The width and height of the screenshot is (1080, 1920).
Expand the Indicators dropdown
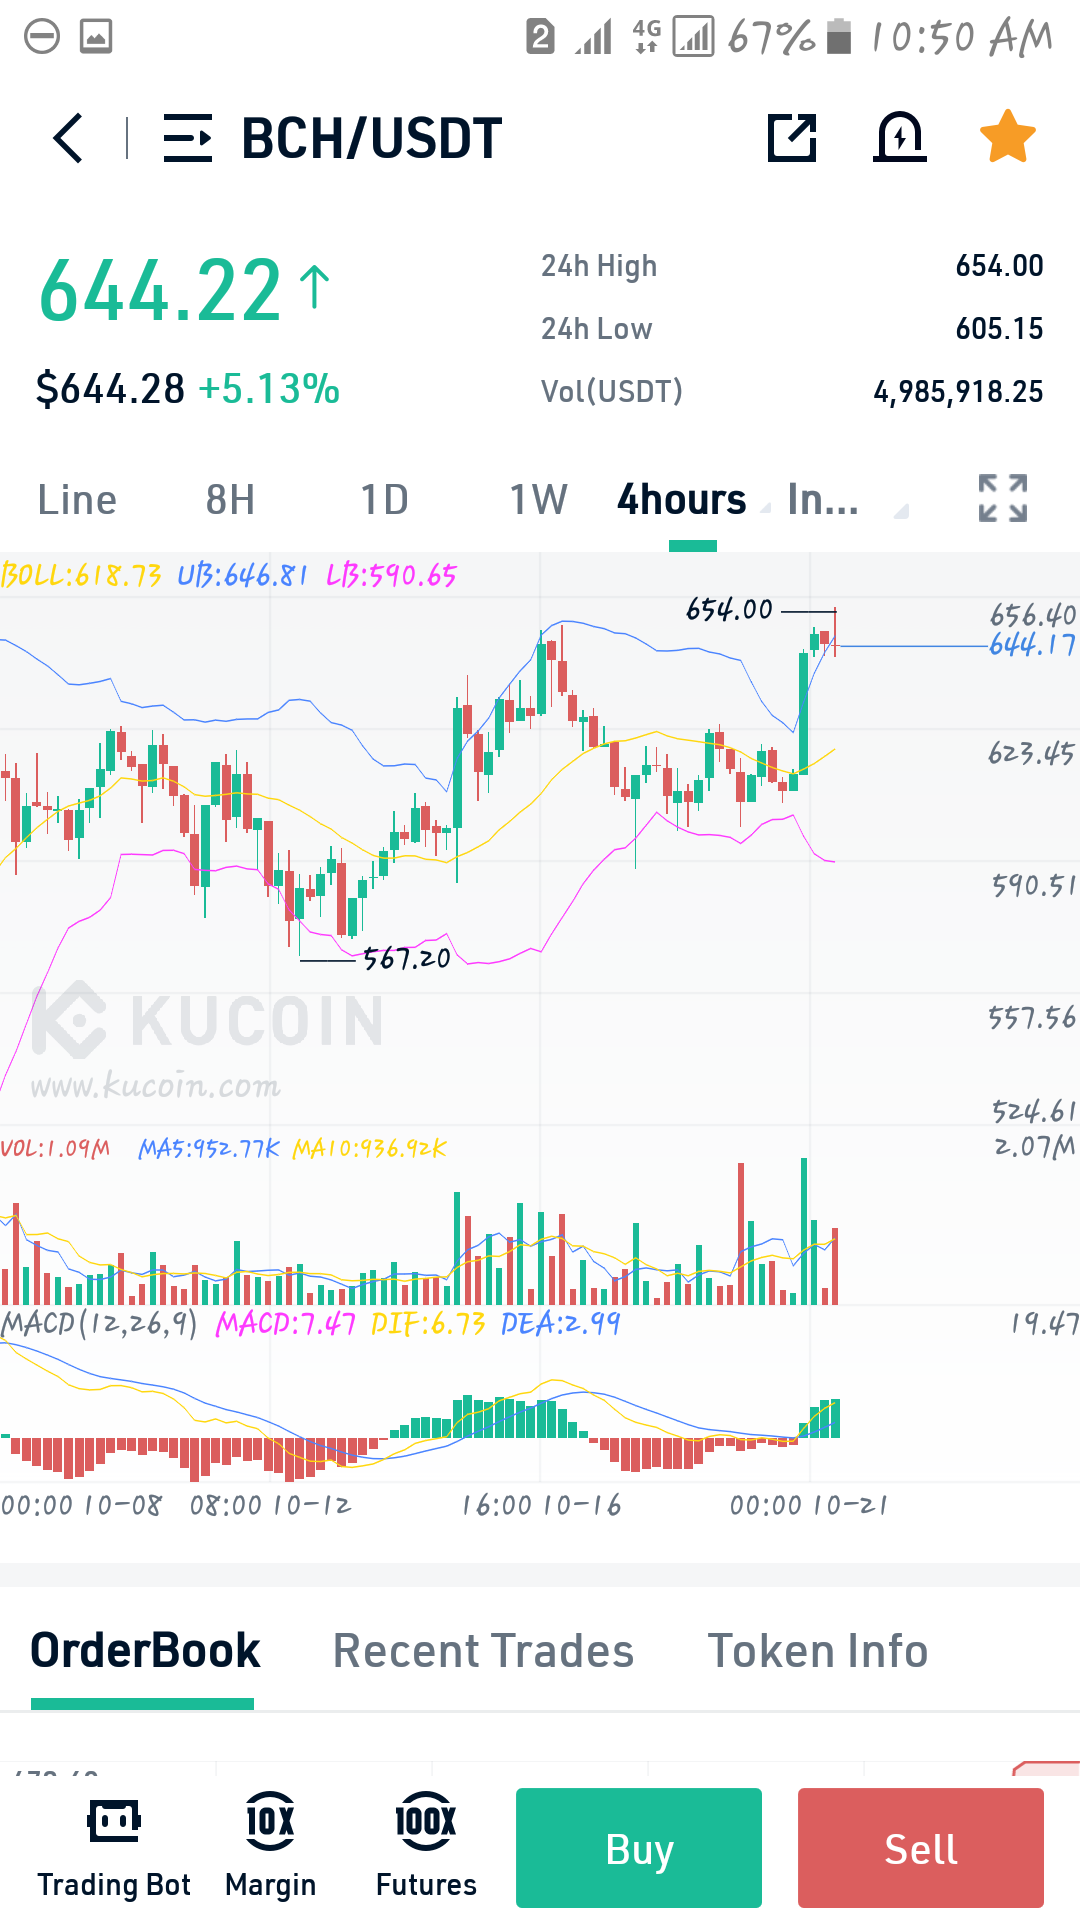(x=847, y=499)
